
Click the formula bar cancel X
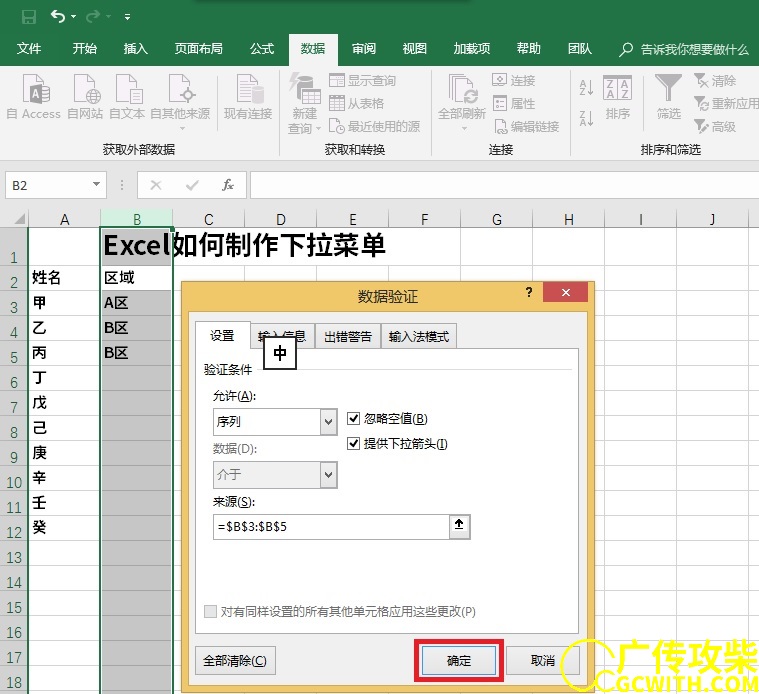(x=156, y=185)
